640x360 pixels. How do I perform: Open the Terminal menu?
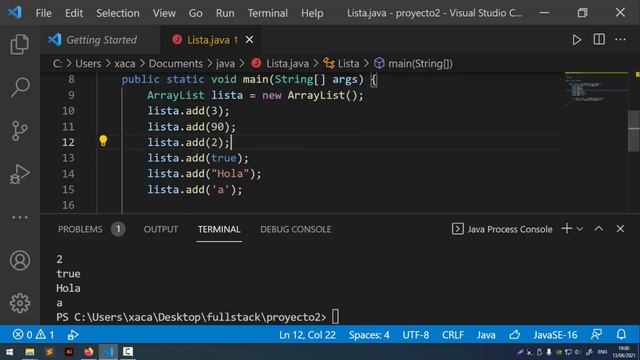(x=267, y=13)
